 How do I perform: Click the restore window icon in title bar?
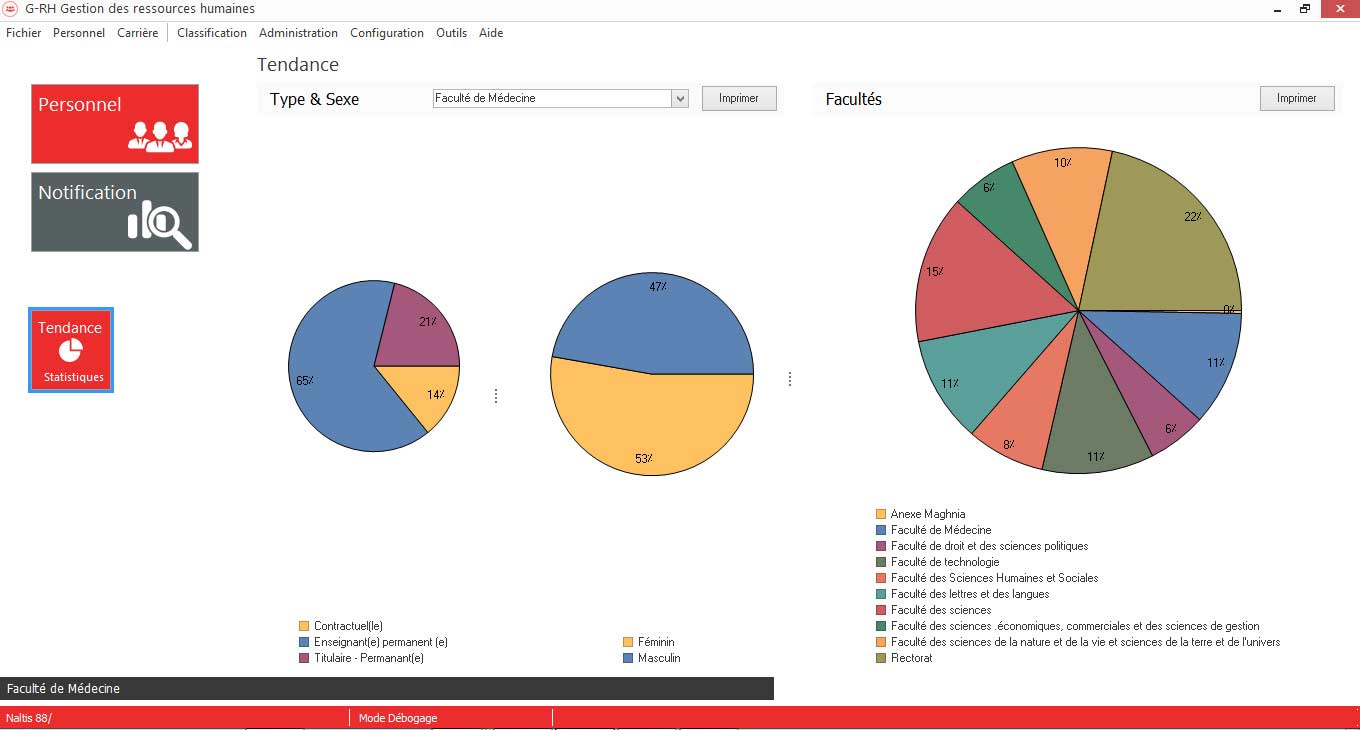tap(1305, 9)
